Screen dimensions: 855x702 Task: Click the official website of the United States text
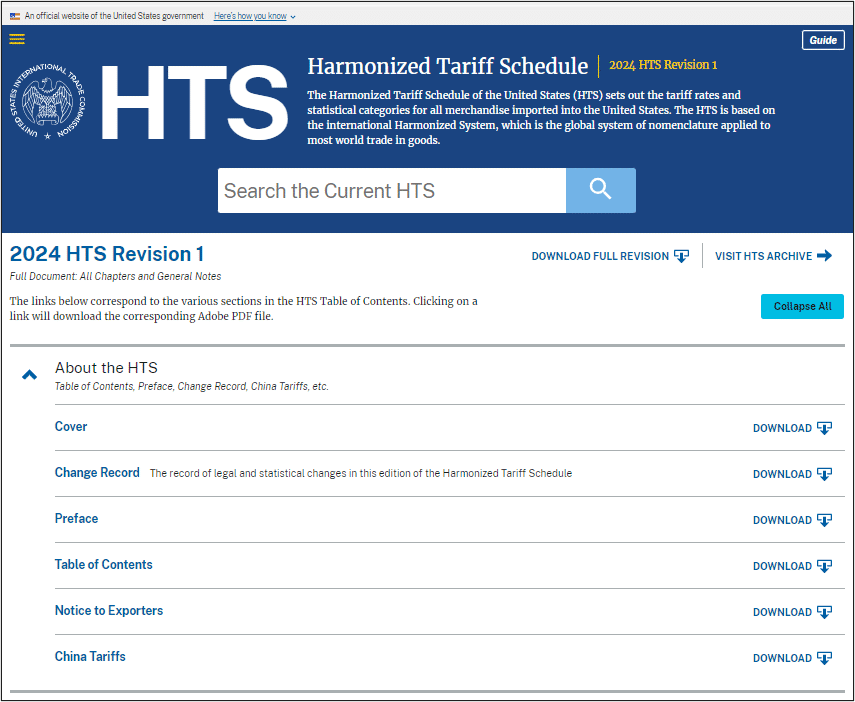point(114,16)
